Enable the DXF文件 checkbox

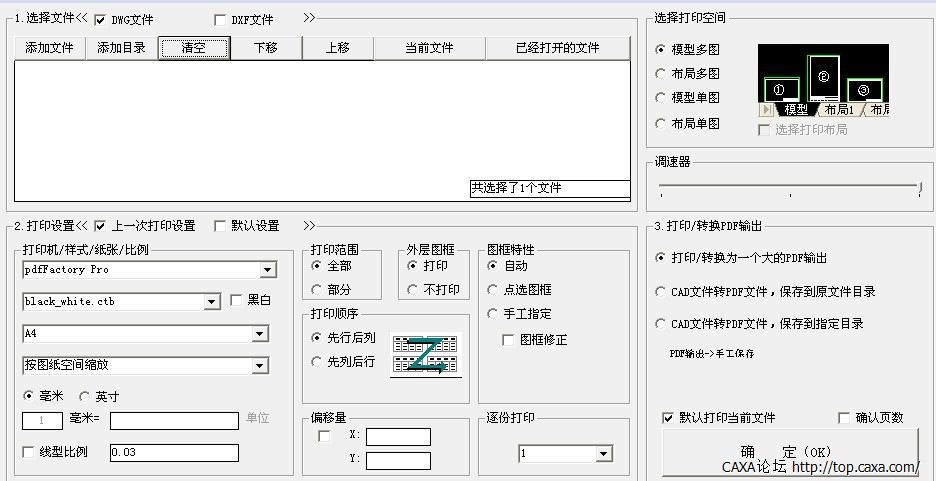pyautogui.click(x=221, y=20)
